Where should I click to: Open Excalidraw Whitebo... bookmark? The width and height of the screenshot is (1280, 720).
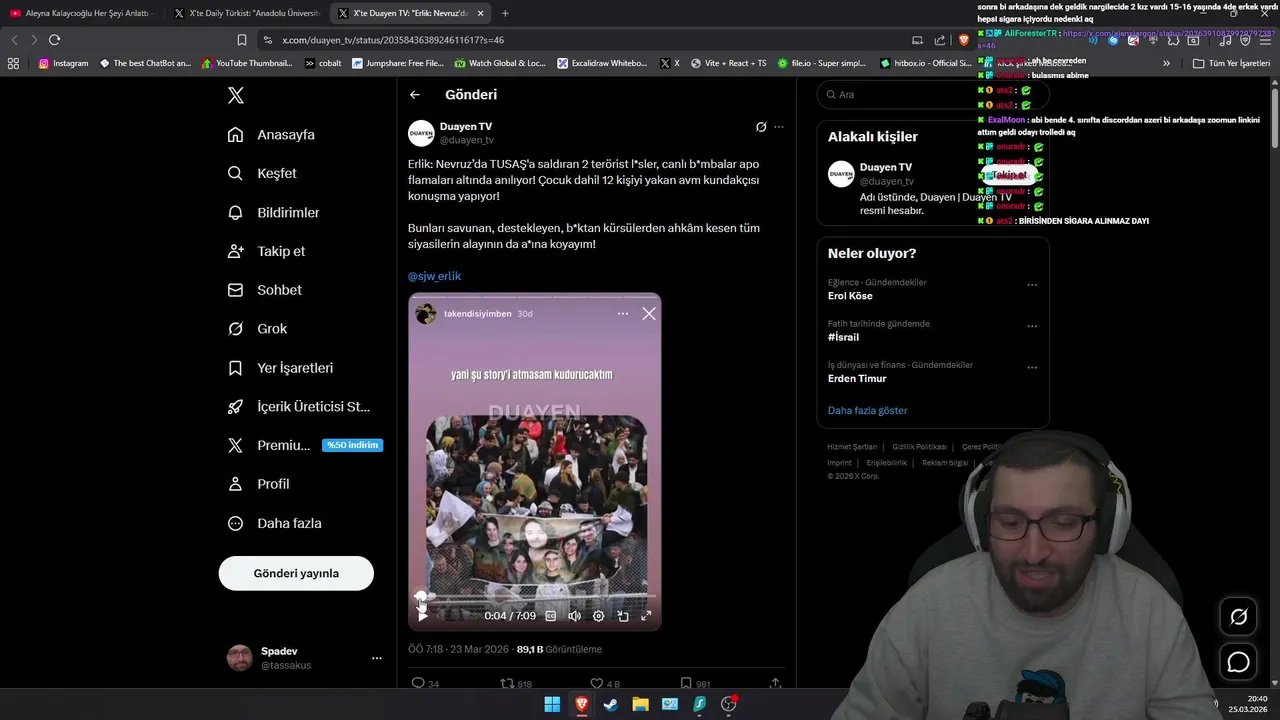coord(602,63)
